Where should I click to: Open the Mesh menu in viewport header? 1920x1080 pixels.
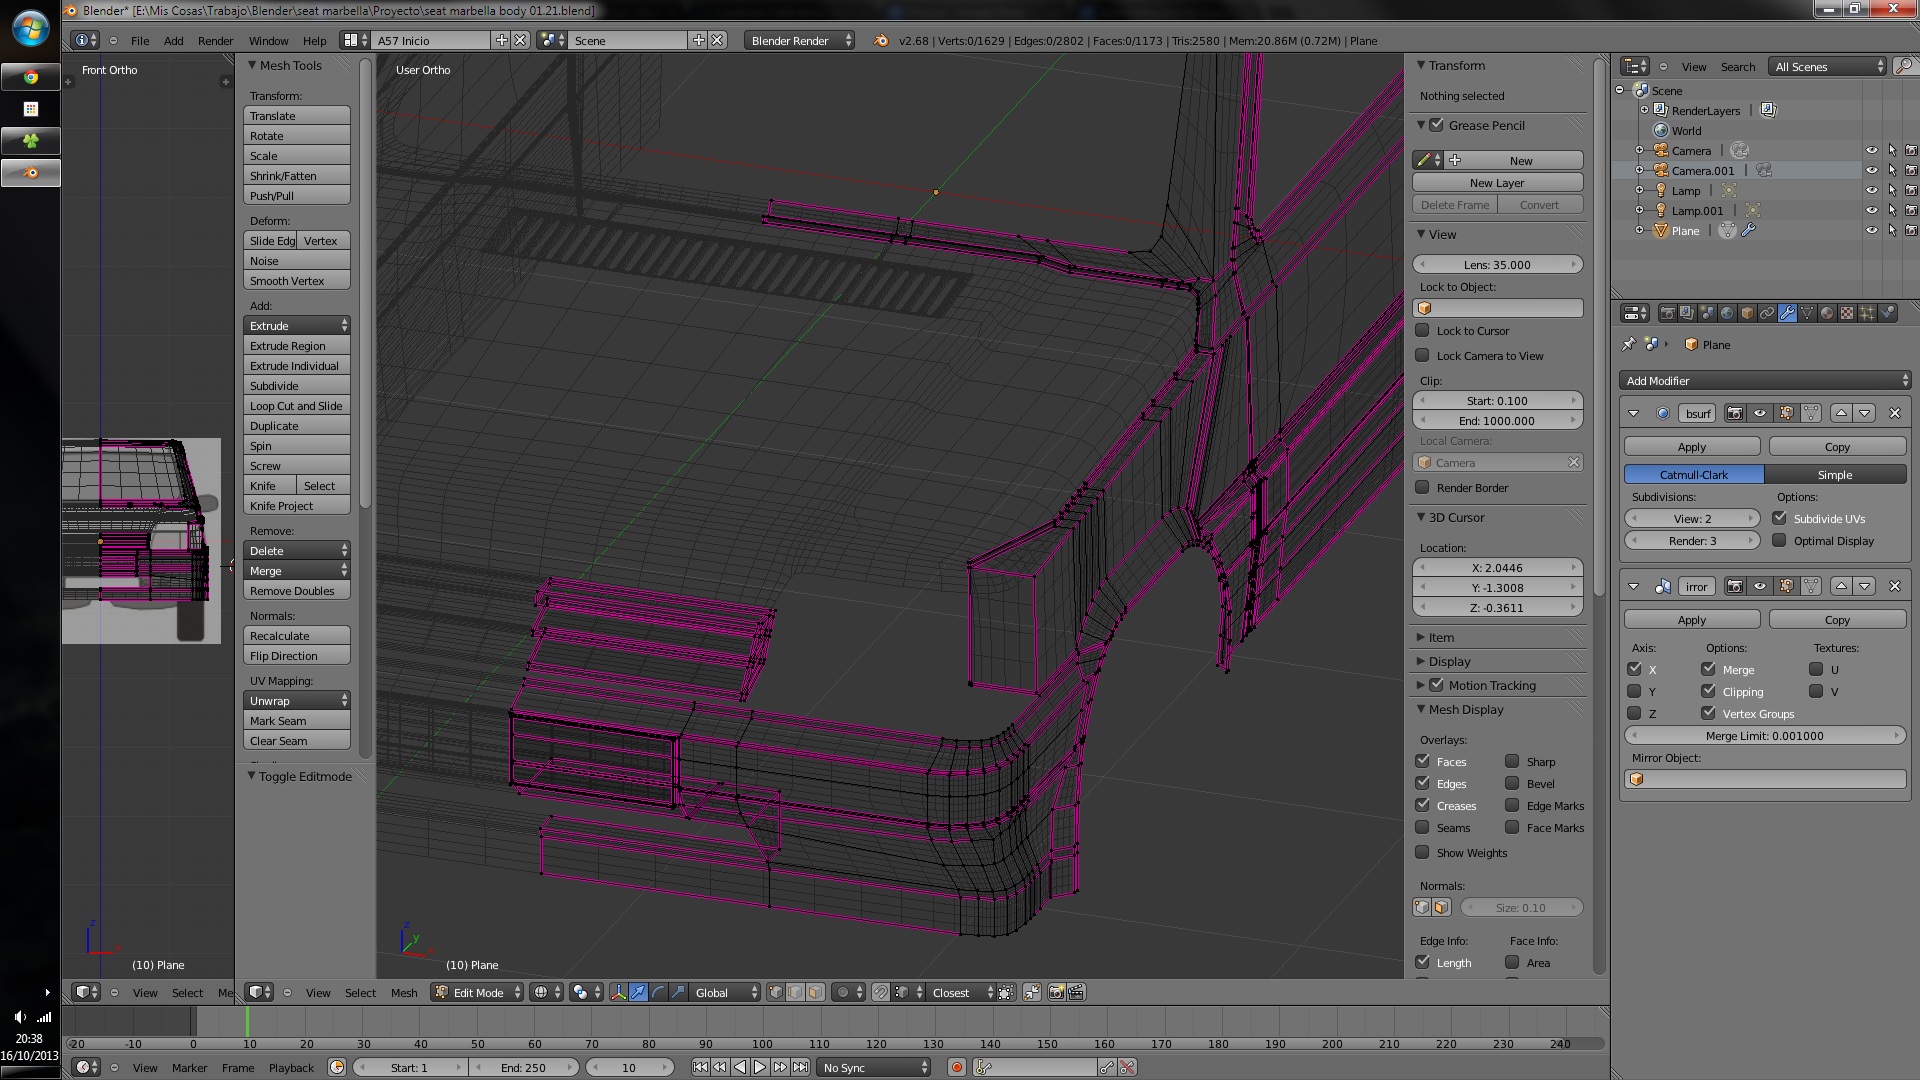pos(404,993)
